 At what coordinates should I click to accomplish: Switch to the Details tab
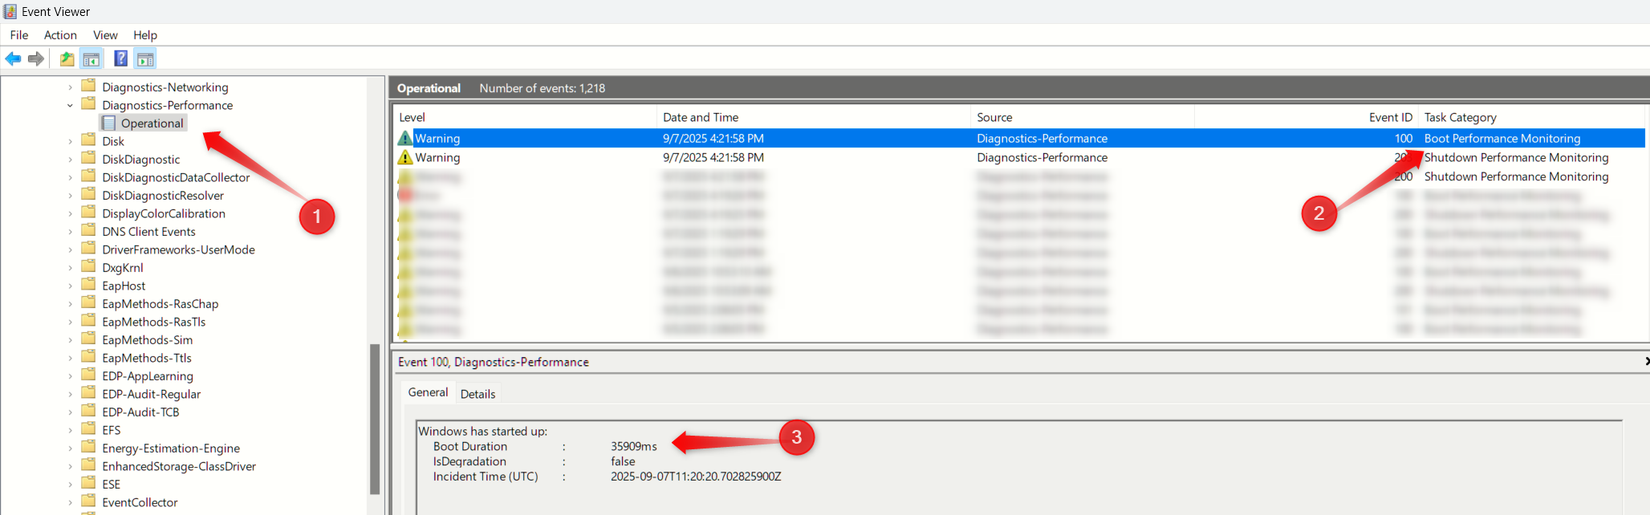tap(477, 394)
